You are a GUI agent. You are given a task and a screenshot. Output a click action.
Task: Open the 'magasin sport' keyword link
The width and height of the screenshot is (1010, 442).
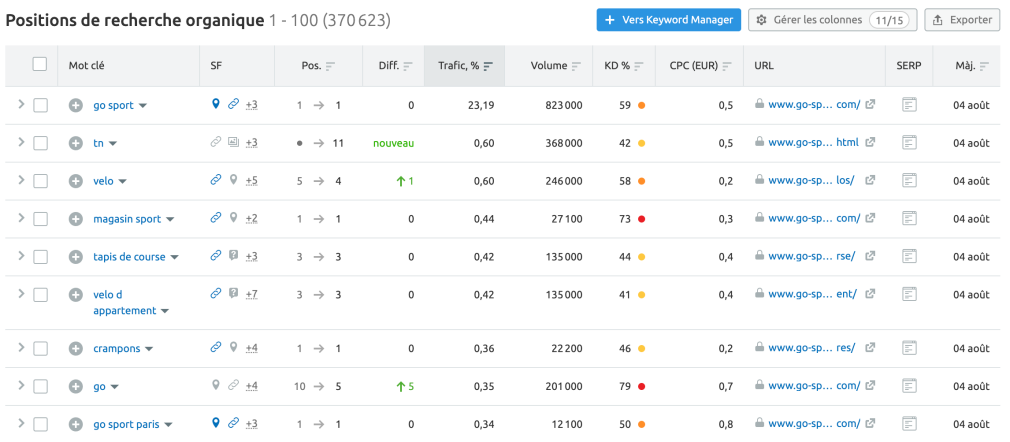127,219
